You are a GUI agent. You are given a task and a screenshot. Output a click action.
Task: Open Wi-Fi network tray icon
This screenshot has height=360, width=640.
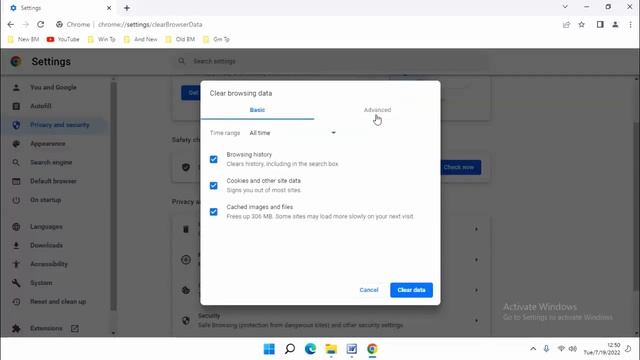point(562,349)
